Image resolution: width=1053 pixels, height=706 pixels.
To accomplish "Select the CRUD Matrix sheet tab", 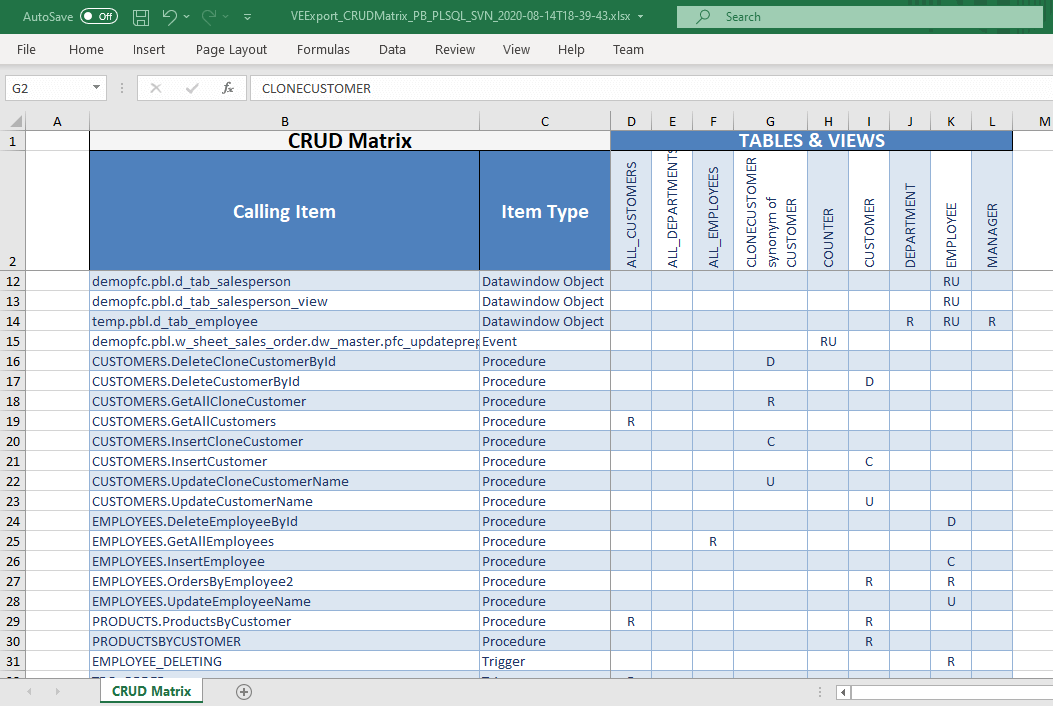I will (151, 691).
